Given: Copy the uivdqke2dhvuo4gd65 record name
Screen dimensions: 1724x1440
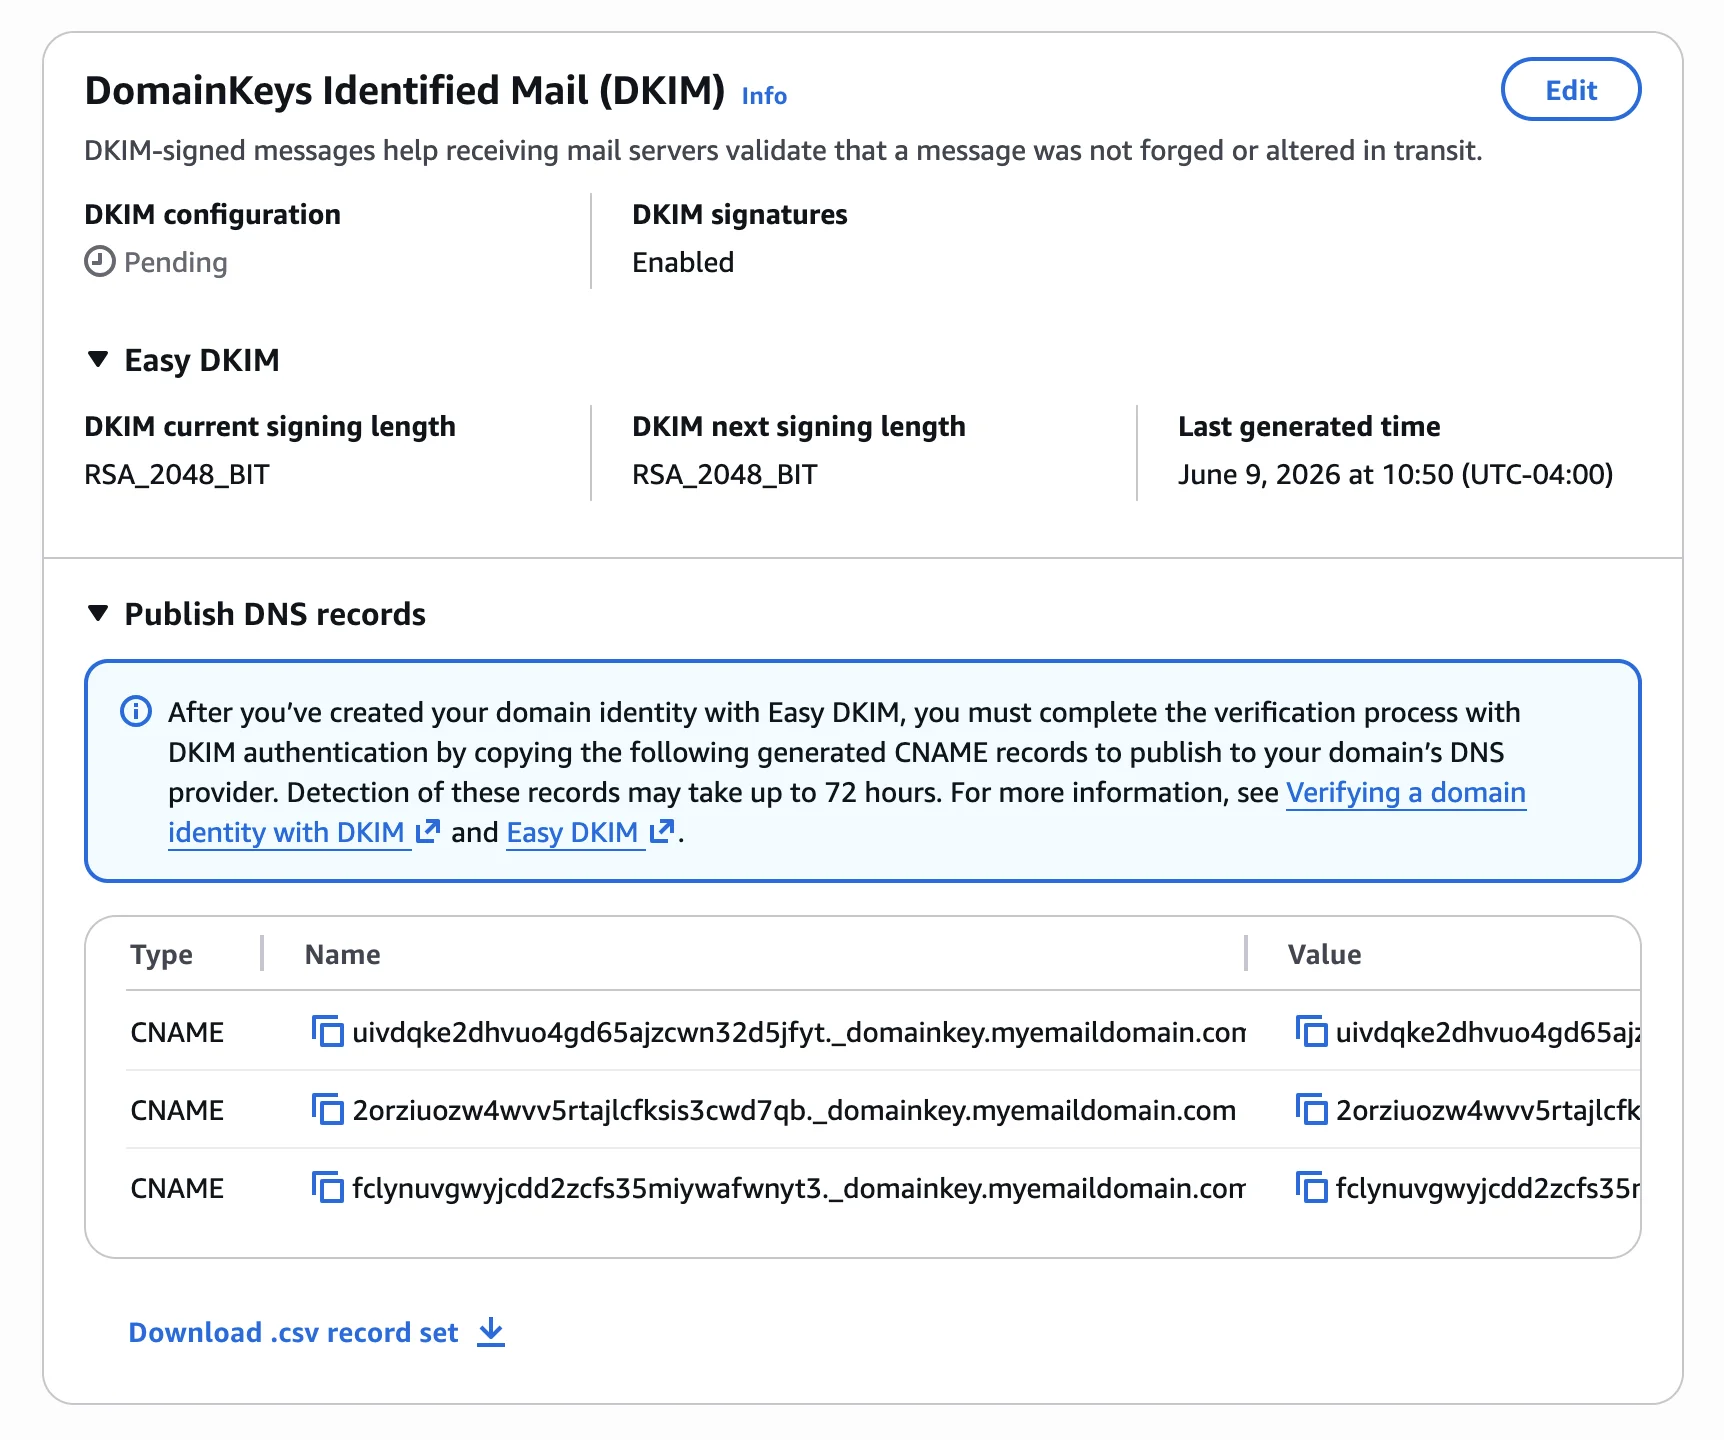Looking at the screenshot, I should click(327, 1031).
